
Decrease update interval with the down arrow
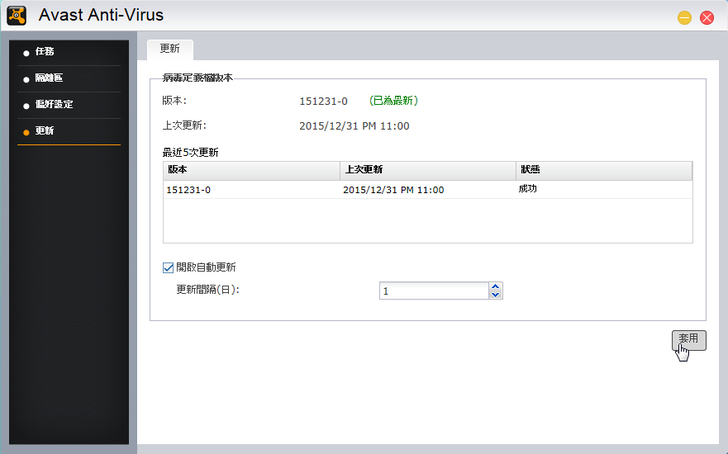click(495, 295)
